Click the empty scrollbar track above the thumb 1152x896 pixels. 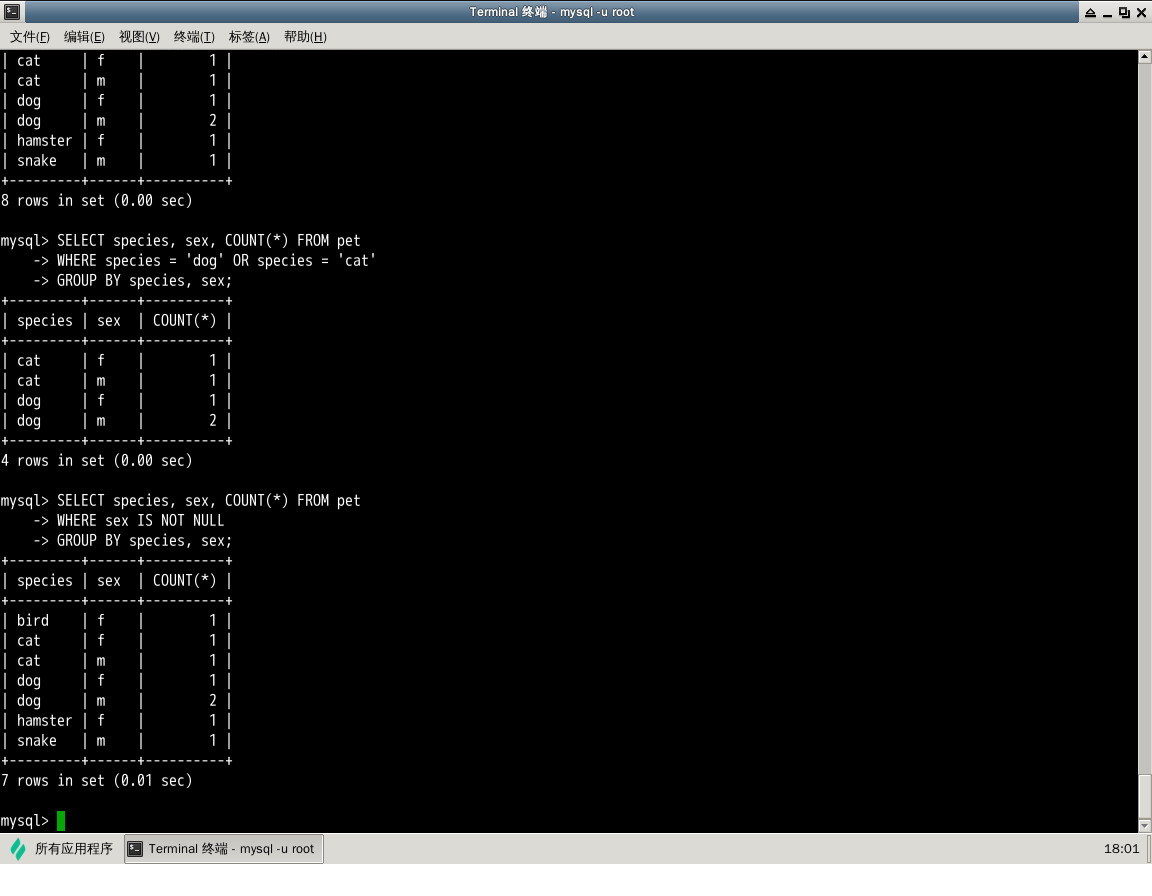[1145, 400]
